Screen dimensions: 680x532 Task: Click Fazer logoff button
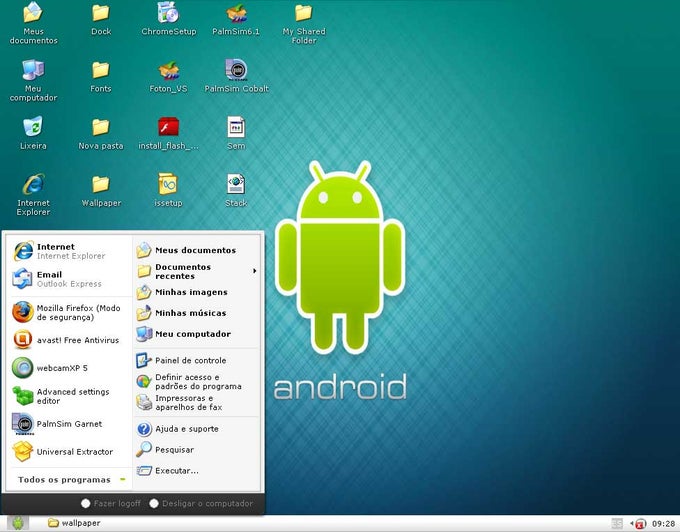pyautogui.click(x=111, y=503)
